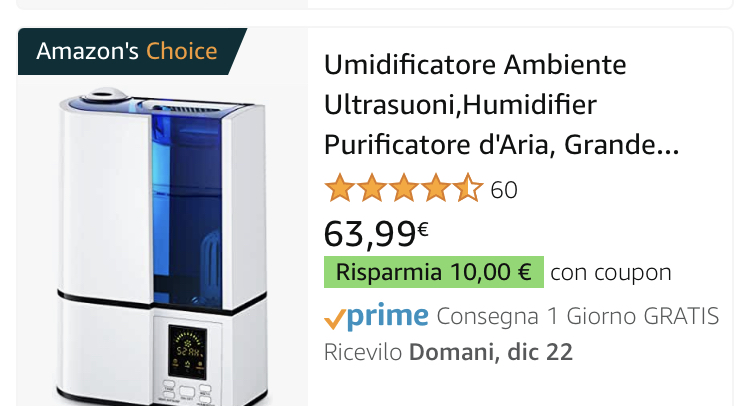Click the "con coupon" text
Screen dimensions: 750x406
611,272
